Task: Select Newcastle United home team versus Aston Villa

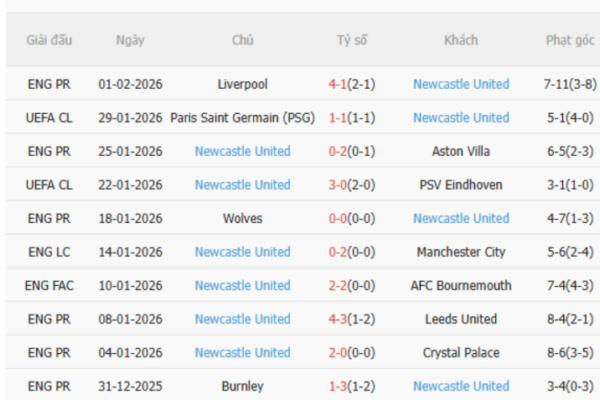Action: (x=242, y=151)
